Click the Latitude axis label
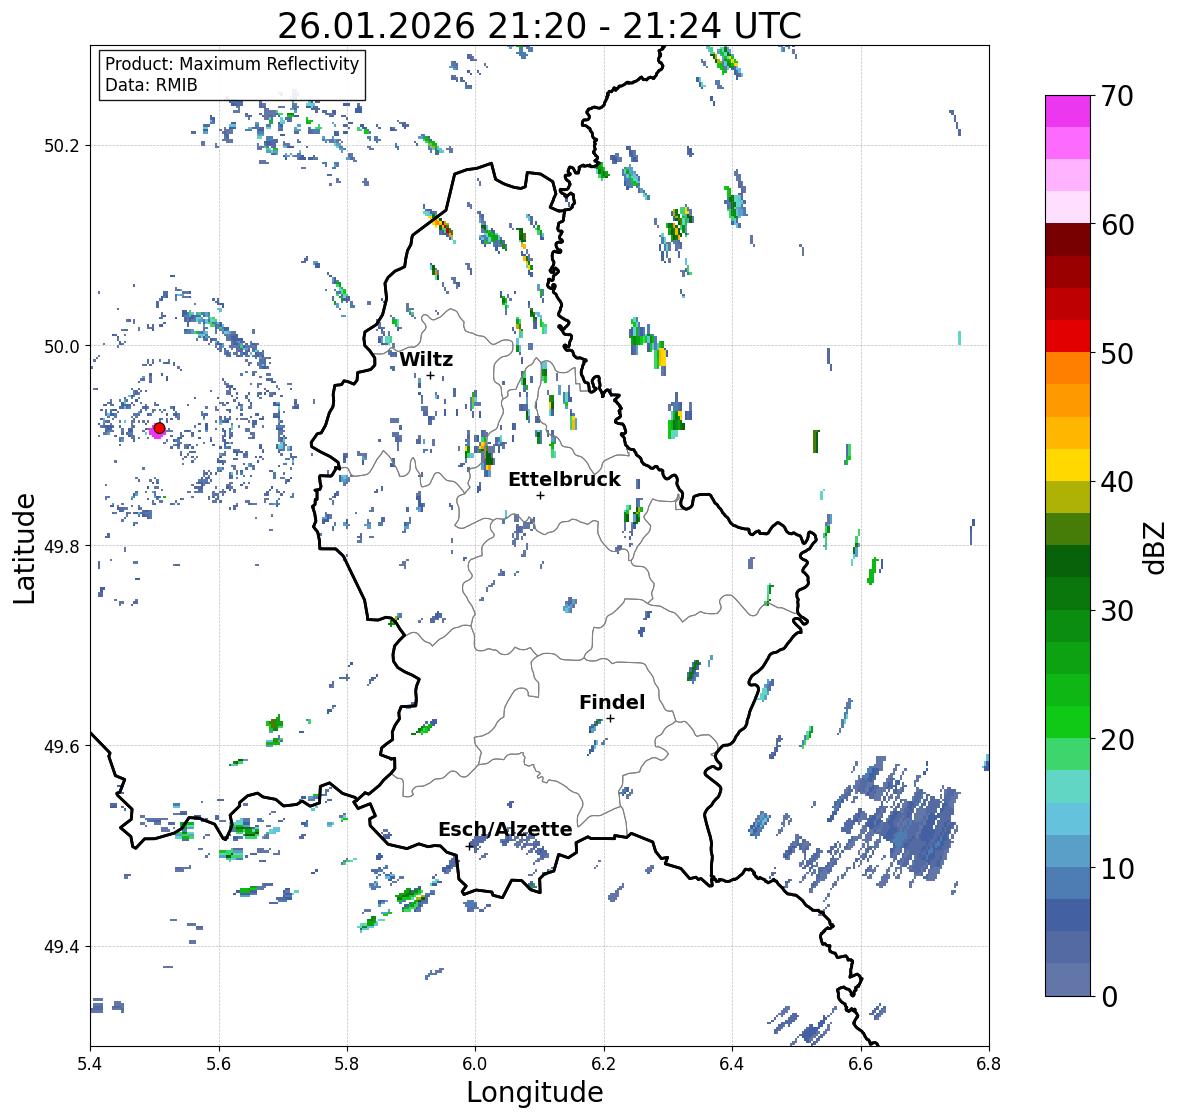 [25, 548]
